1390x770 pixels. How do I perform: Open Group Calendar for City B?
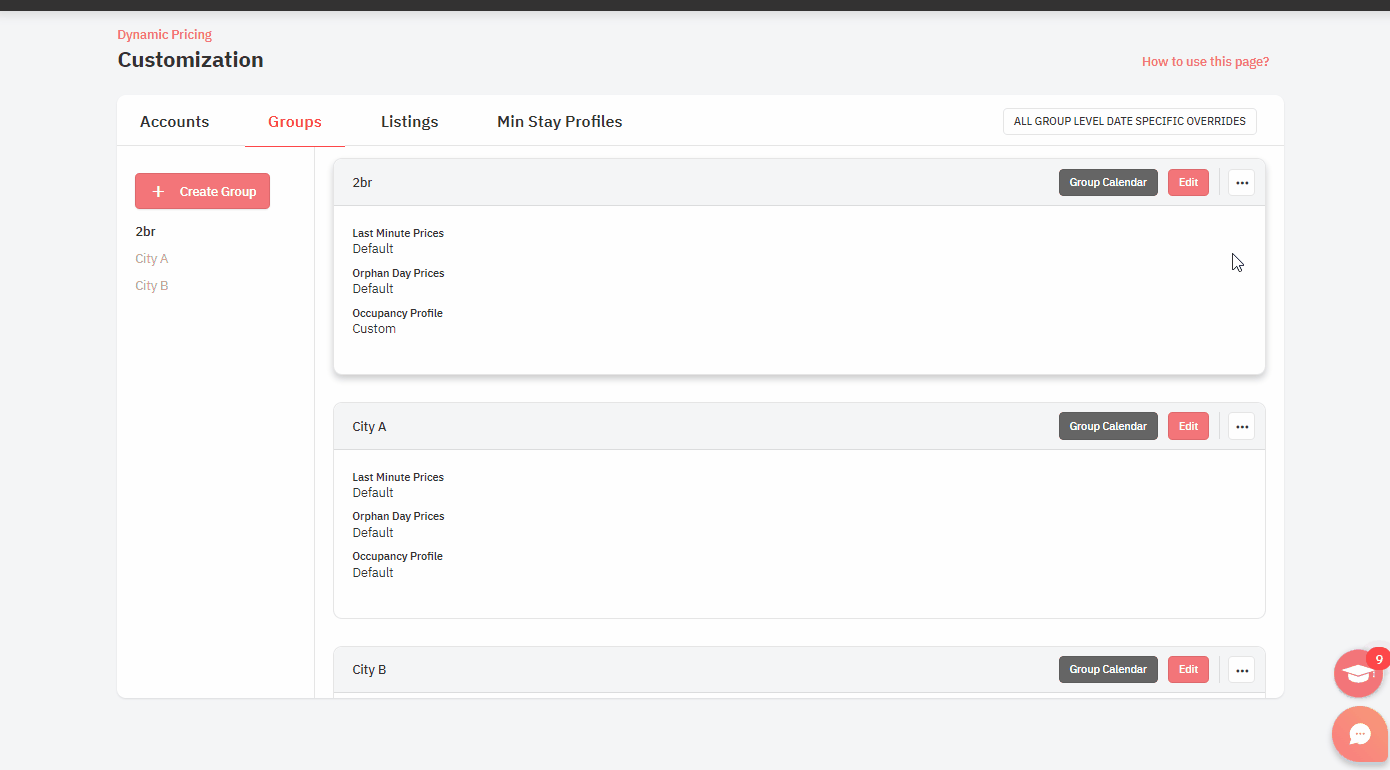coord(1108,670)
